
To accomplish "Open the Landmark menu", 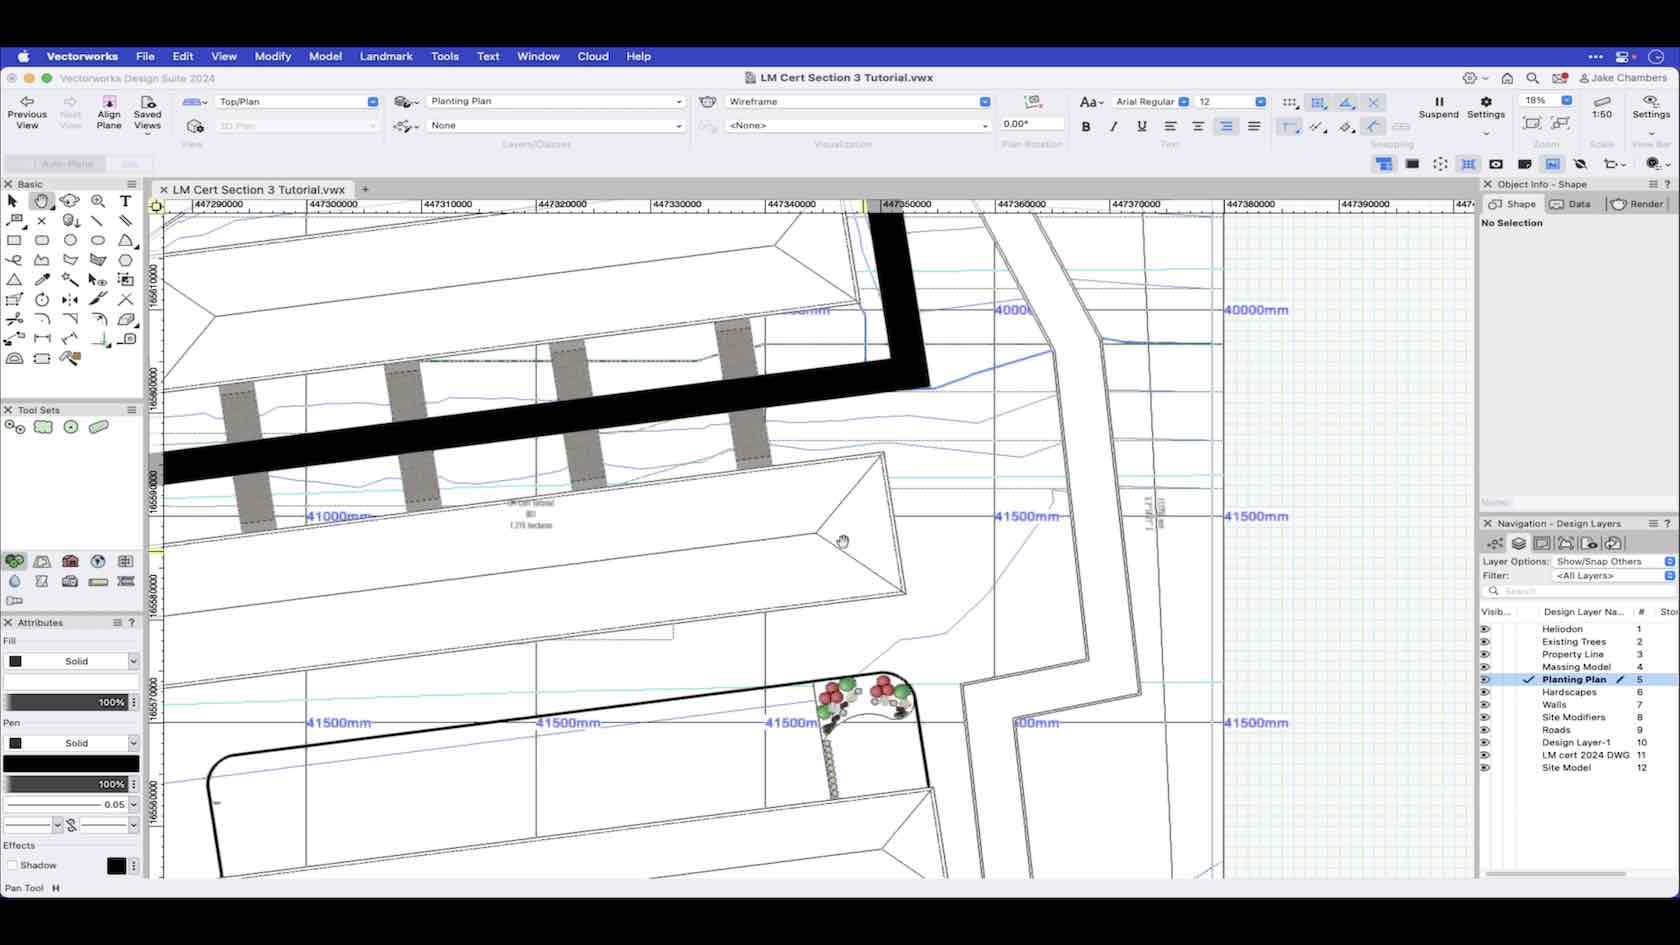I will [386, 56].
